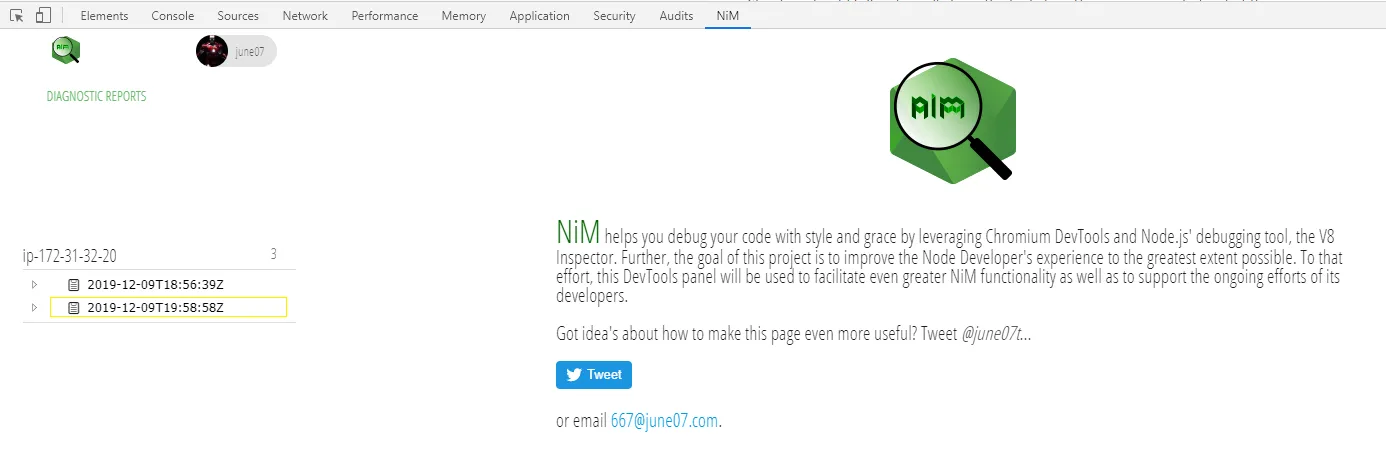1386x469 pixels.
Task: Expand the 2019-12-09T19:58:58Z report row
Action: point(34,307)
